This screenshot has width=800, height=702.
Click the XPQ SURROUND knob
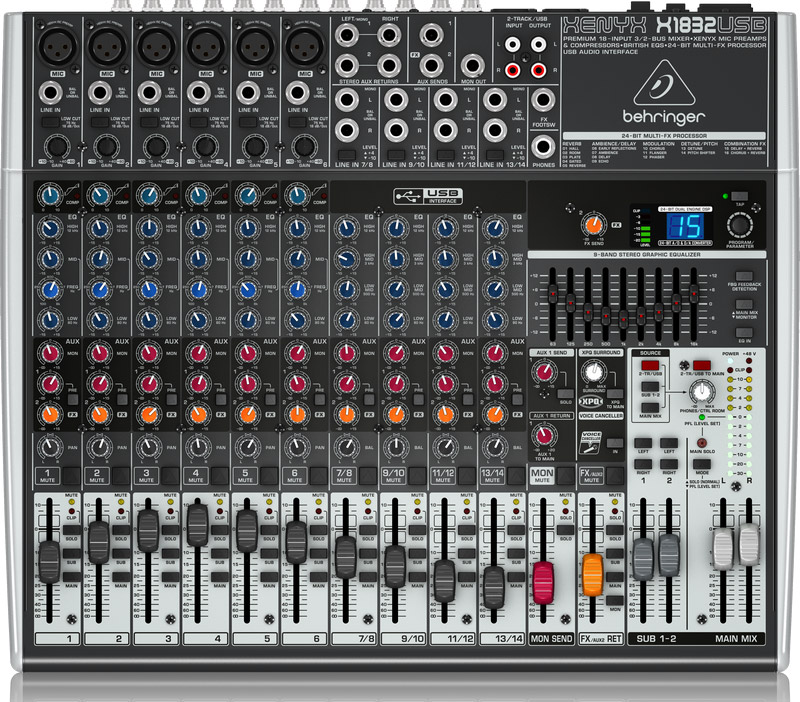click(593, 371)
